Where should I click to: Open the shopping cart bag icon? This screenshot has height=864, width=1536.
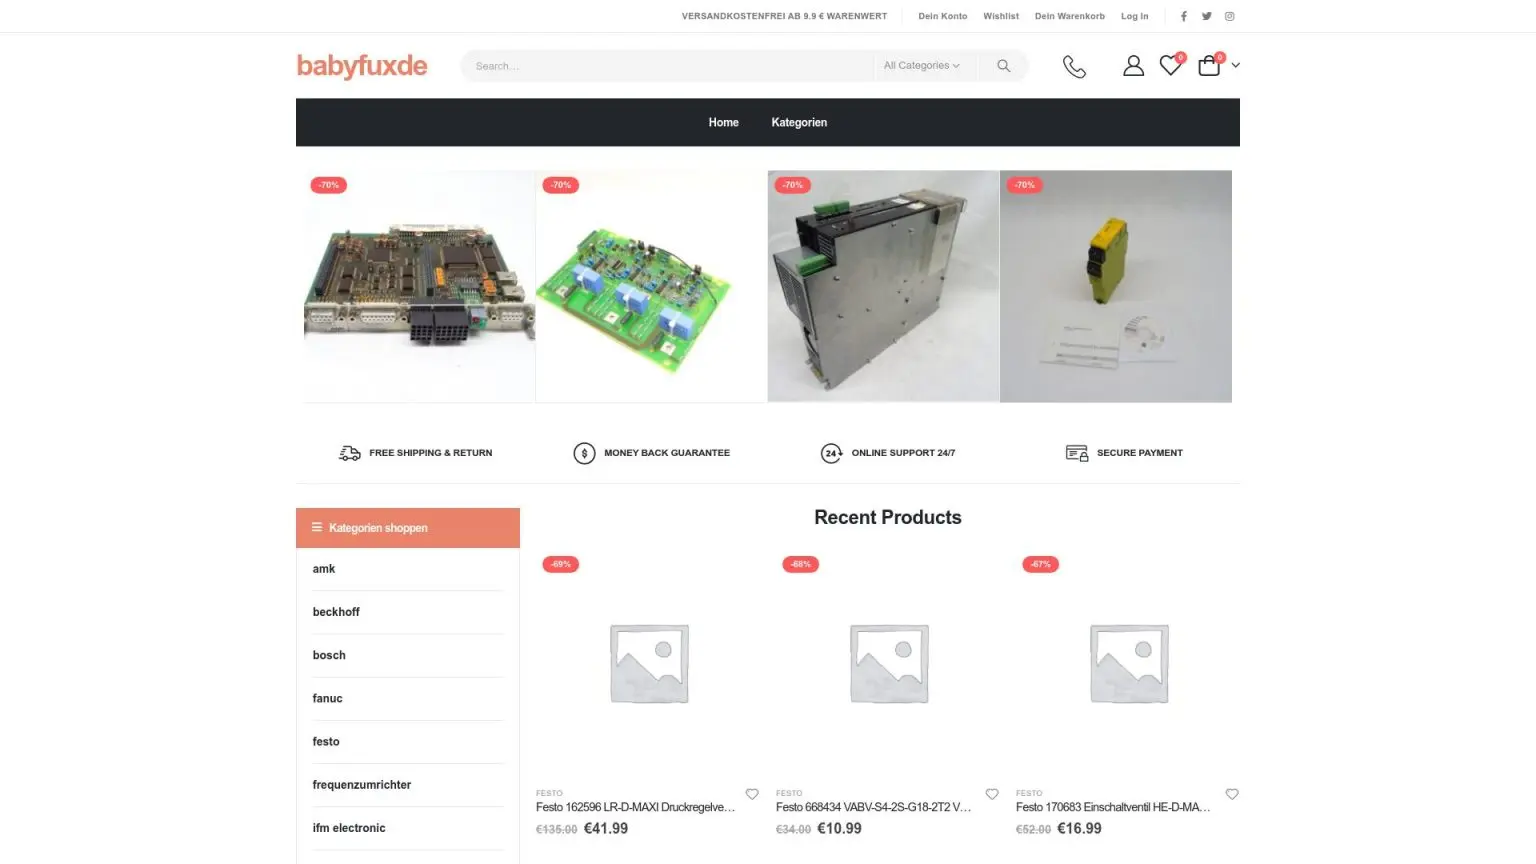(x=1209, y=66)
